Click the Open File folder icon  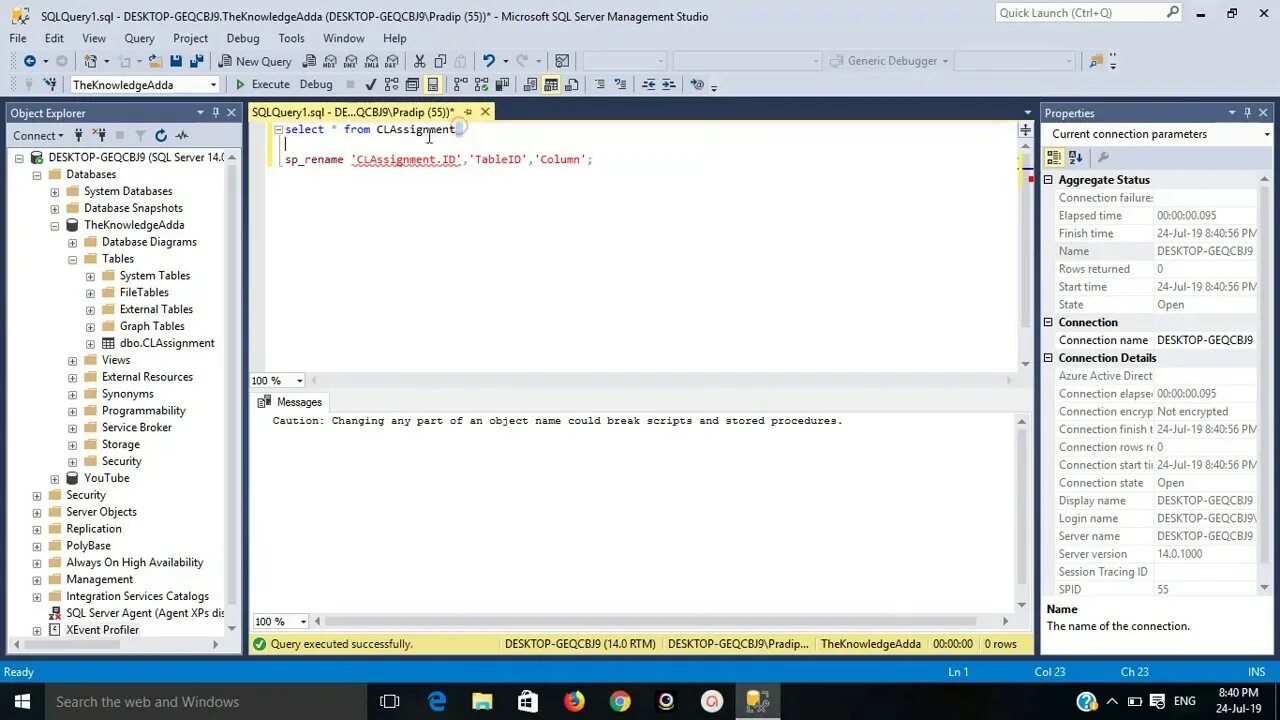pos(154,61)
